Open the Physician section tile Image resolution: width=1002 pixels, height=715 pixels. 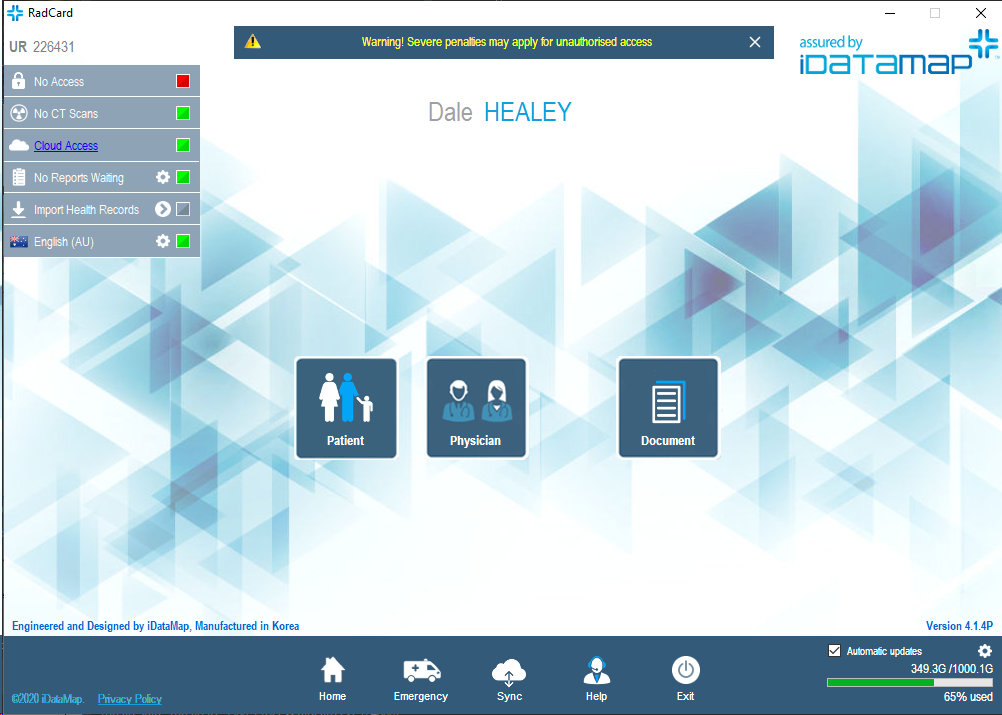tap(476, 408)
